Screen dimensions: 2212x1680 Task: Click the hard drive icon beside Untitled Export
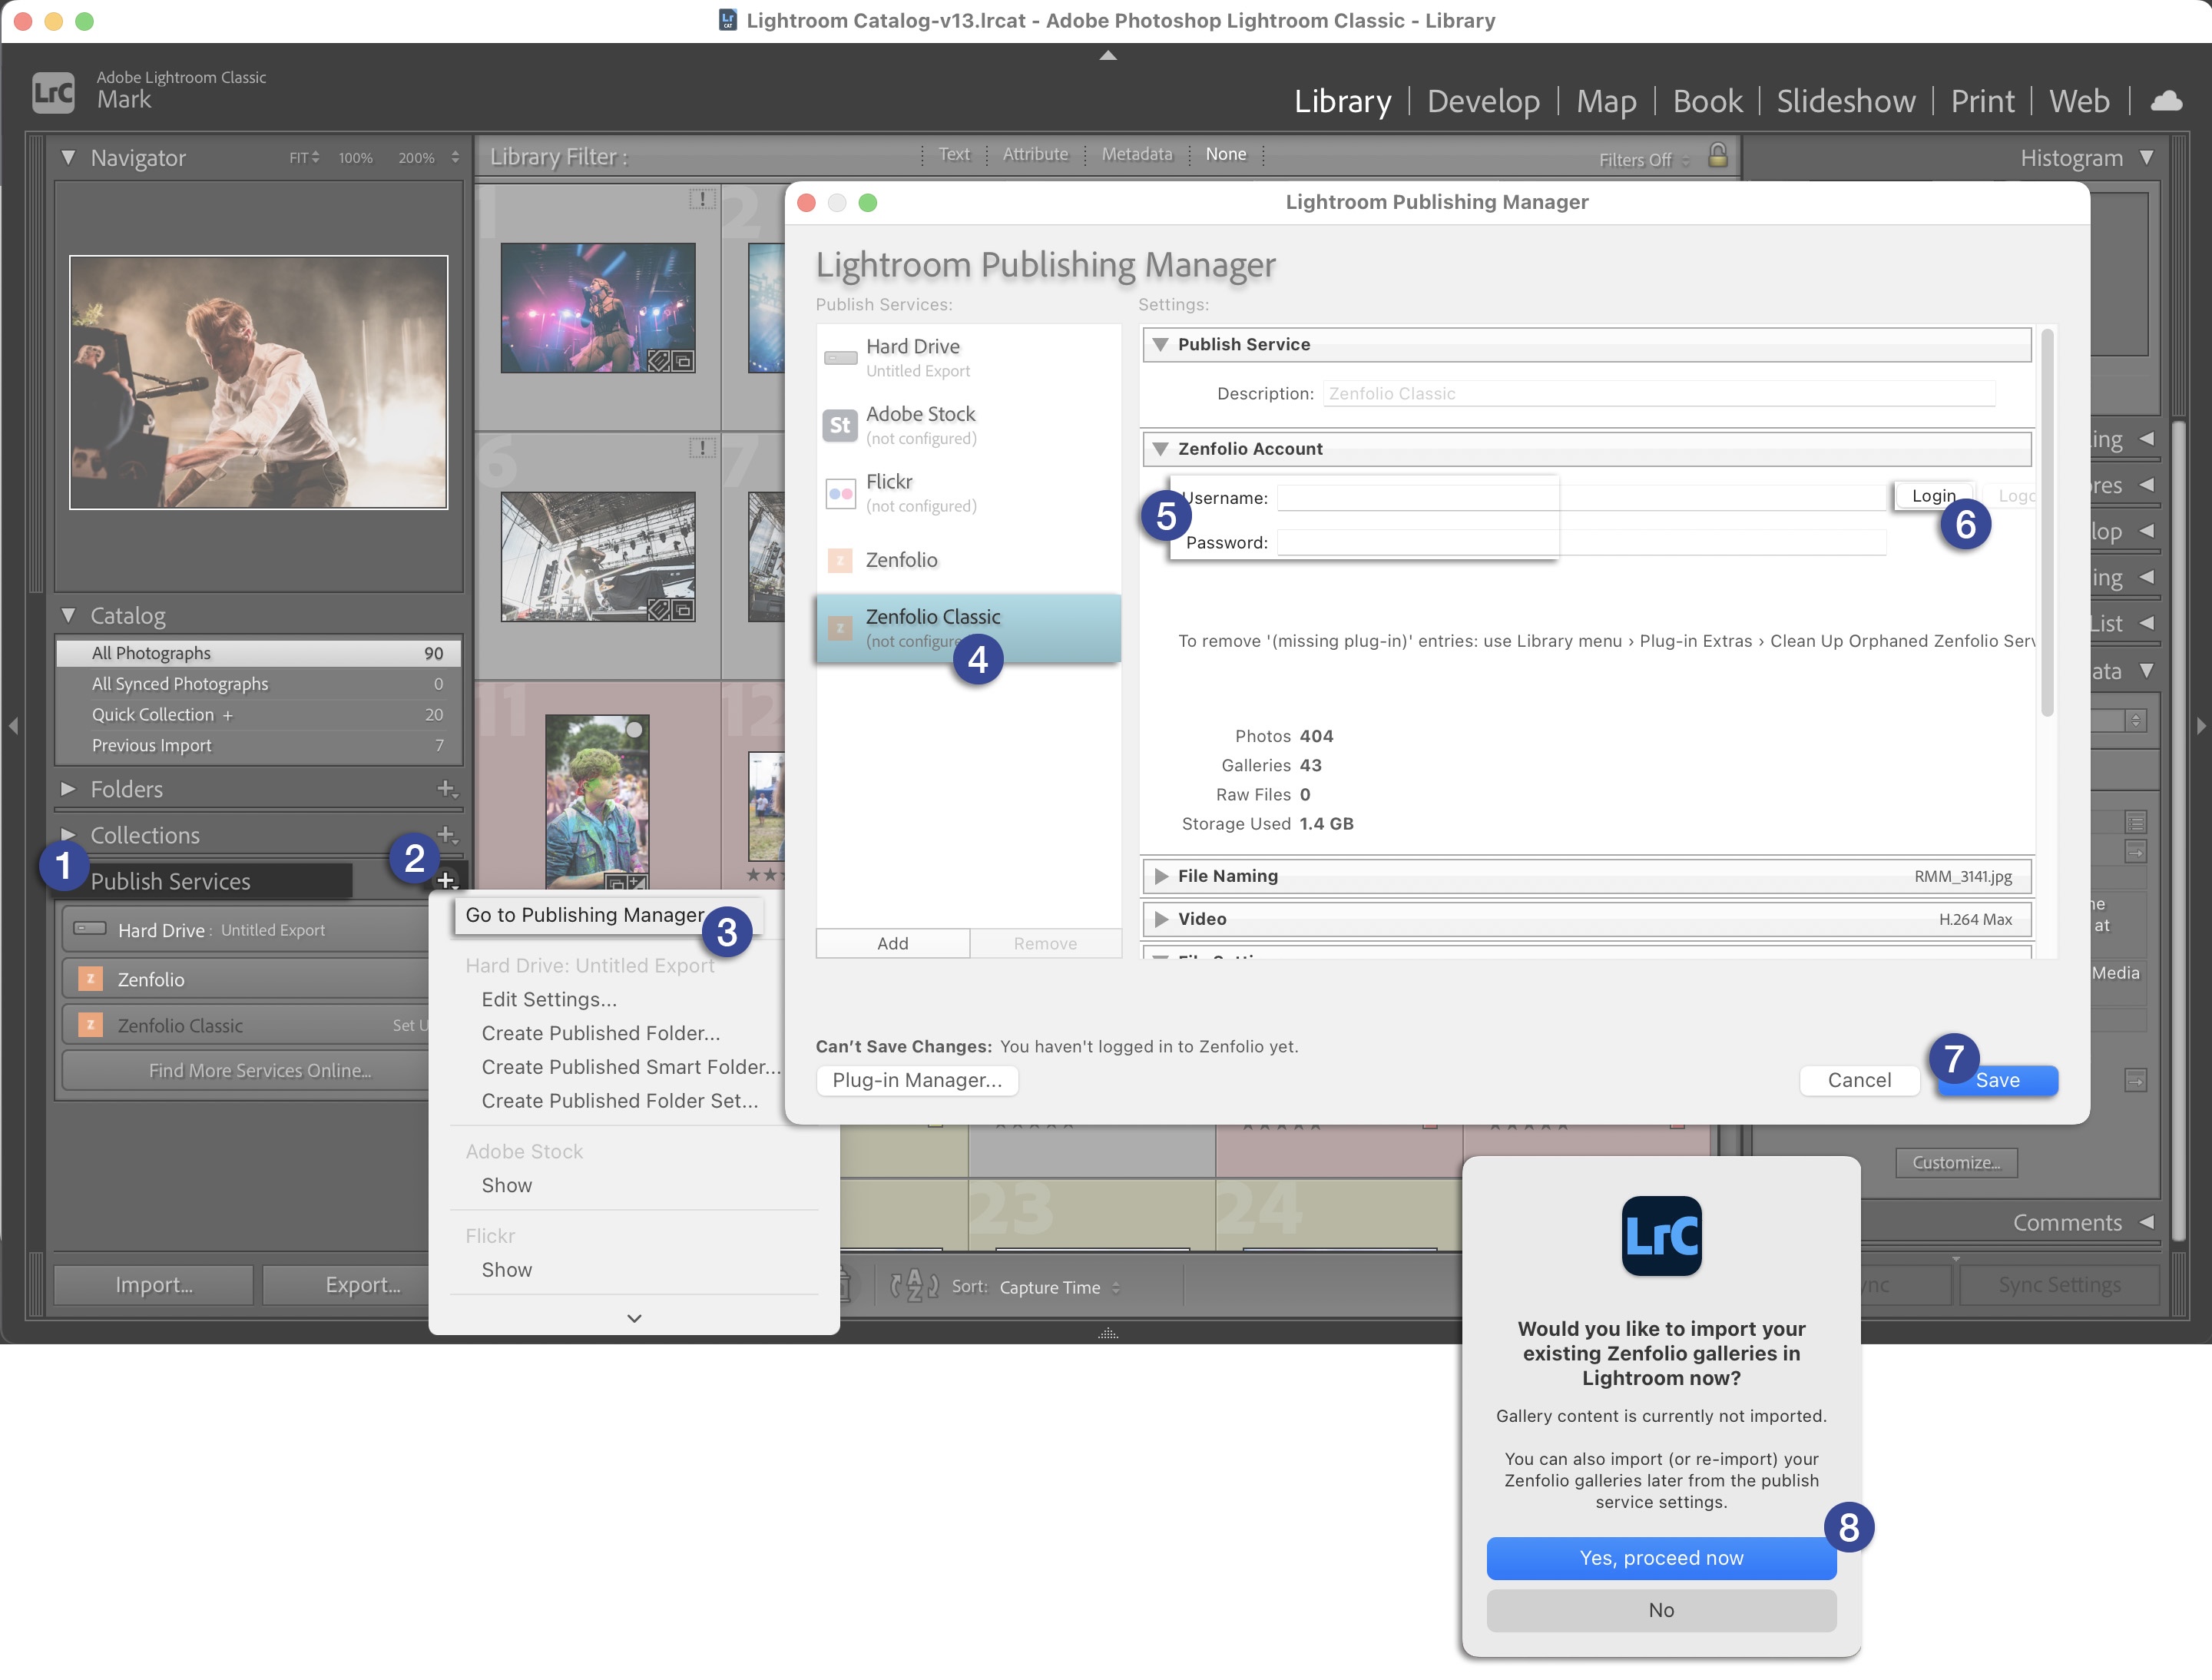[90, 929]
